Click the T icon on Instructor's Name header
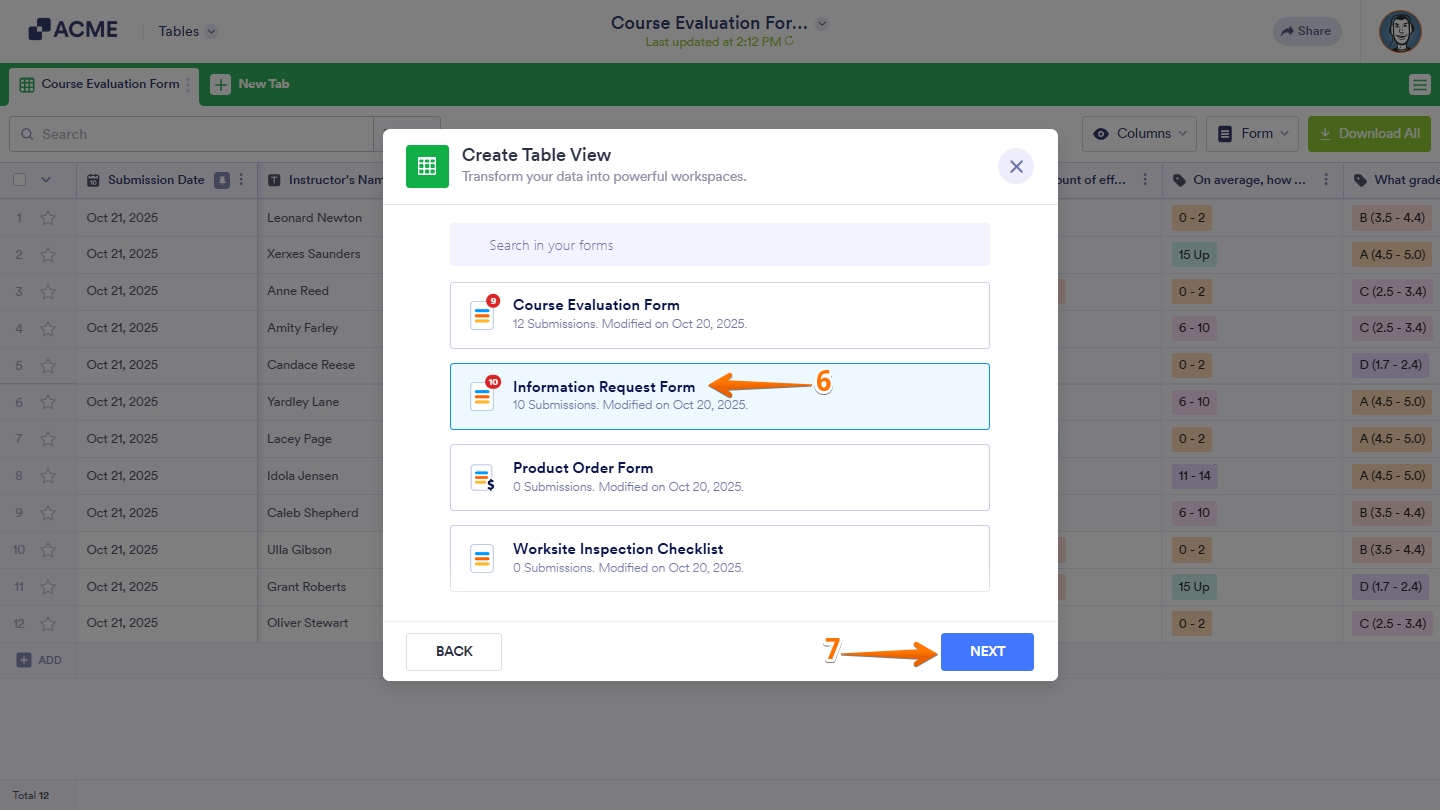Image resolution: width=1440 pixels, height=810 pixels. 274,180
